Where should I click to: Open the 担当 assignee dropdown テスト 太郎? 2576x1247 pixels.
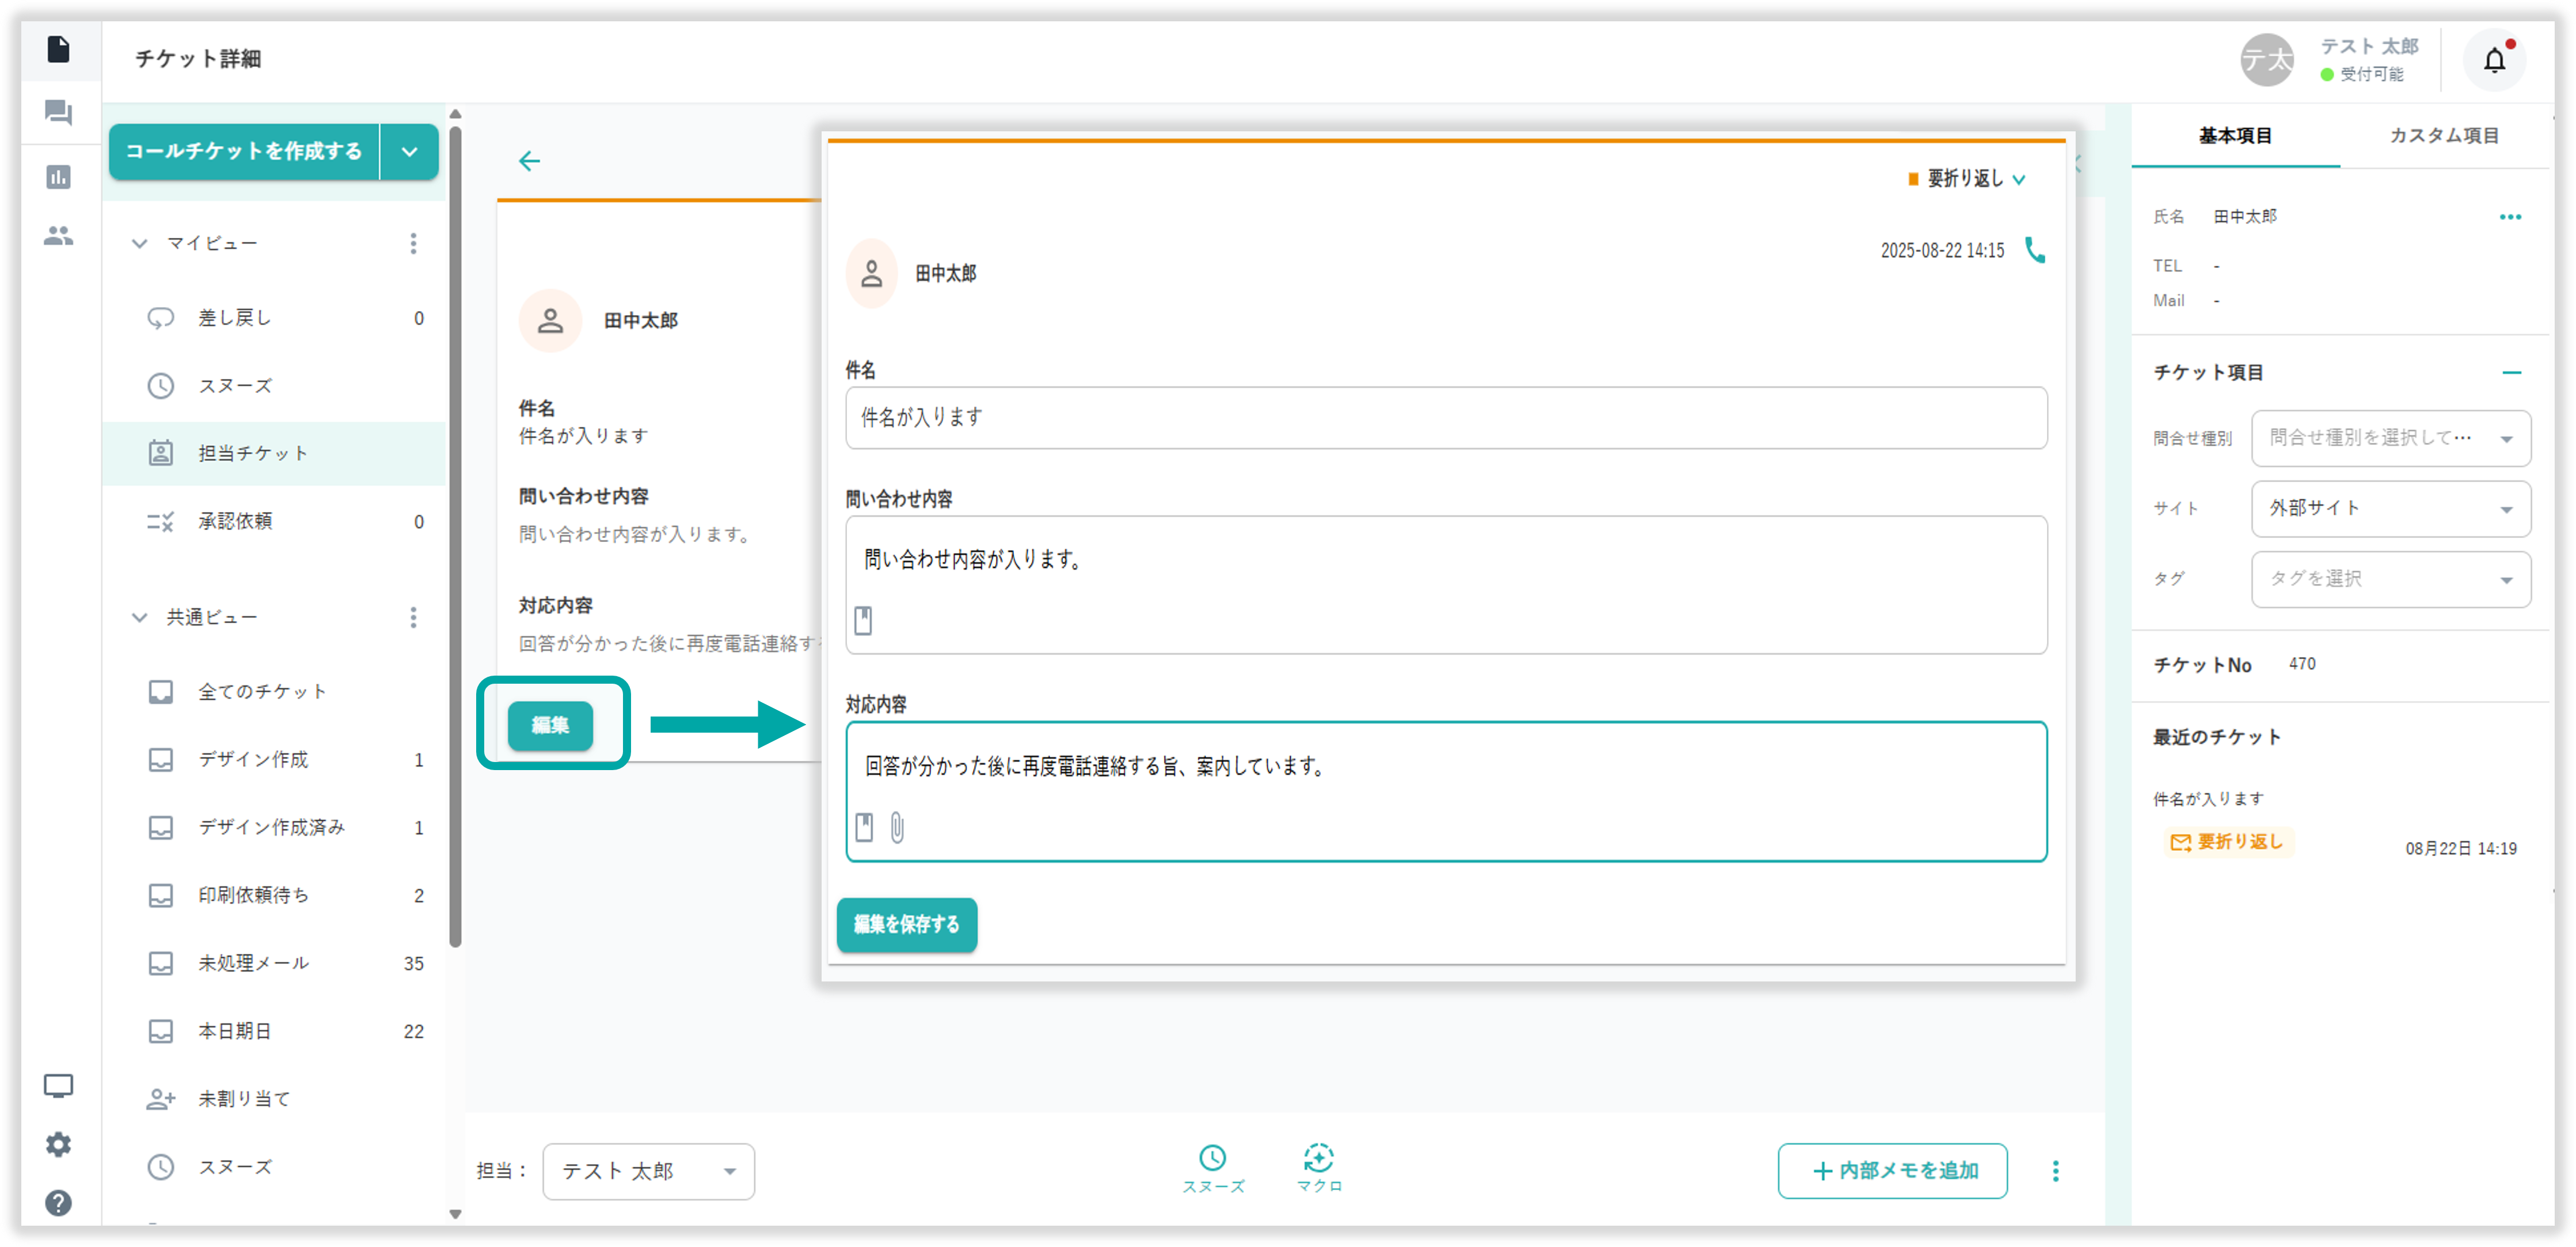point(648,1171)
